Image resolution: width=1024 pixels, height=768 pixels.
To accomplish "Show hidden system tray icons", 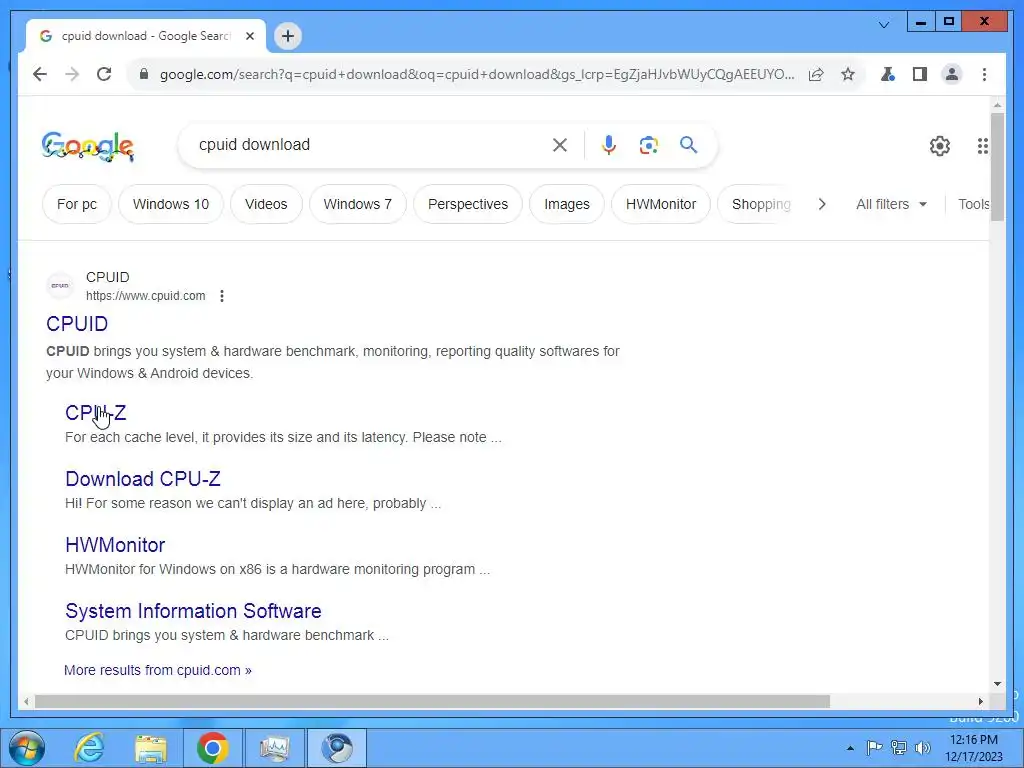I will 850,748.
